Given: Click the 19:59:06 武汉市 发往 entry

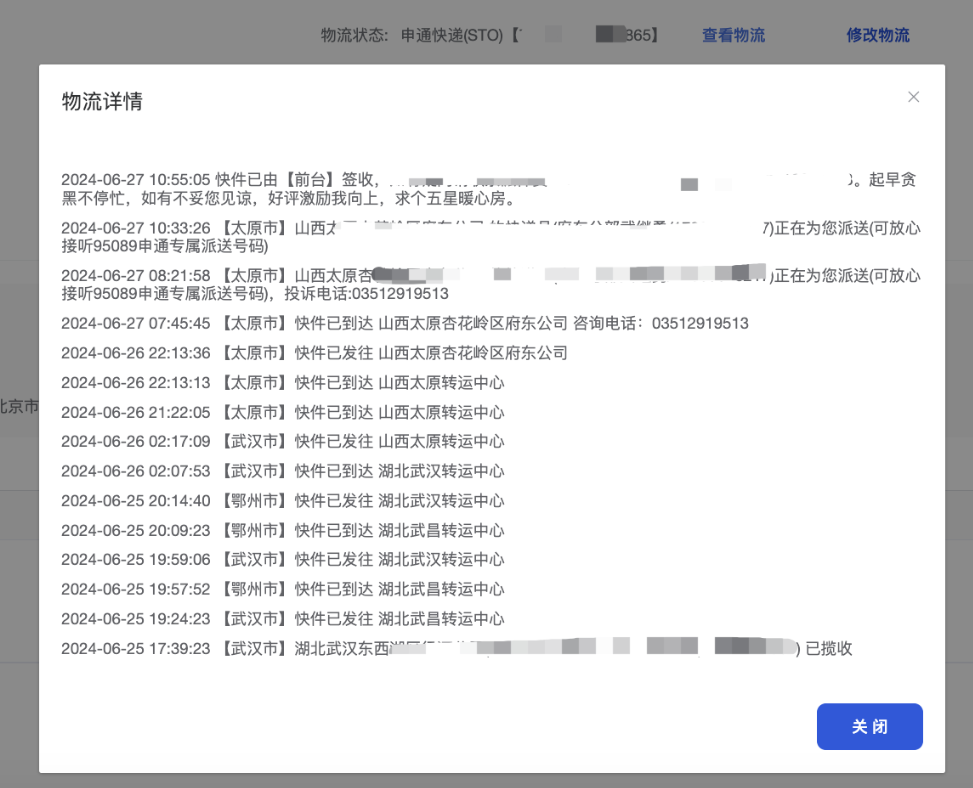Looking at the screenshot, I should (x=282, y=560).
